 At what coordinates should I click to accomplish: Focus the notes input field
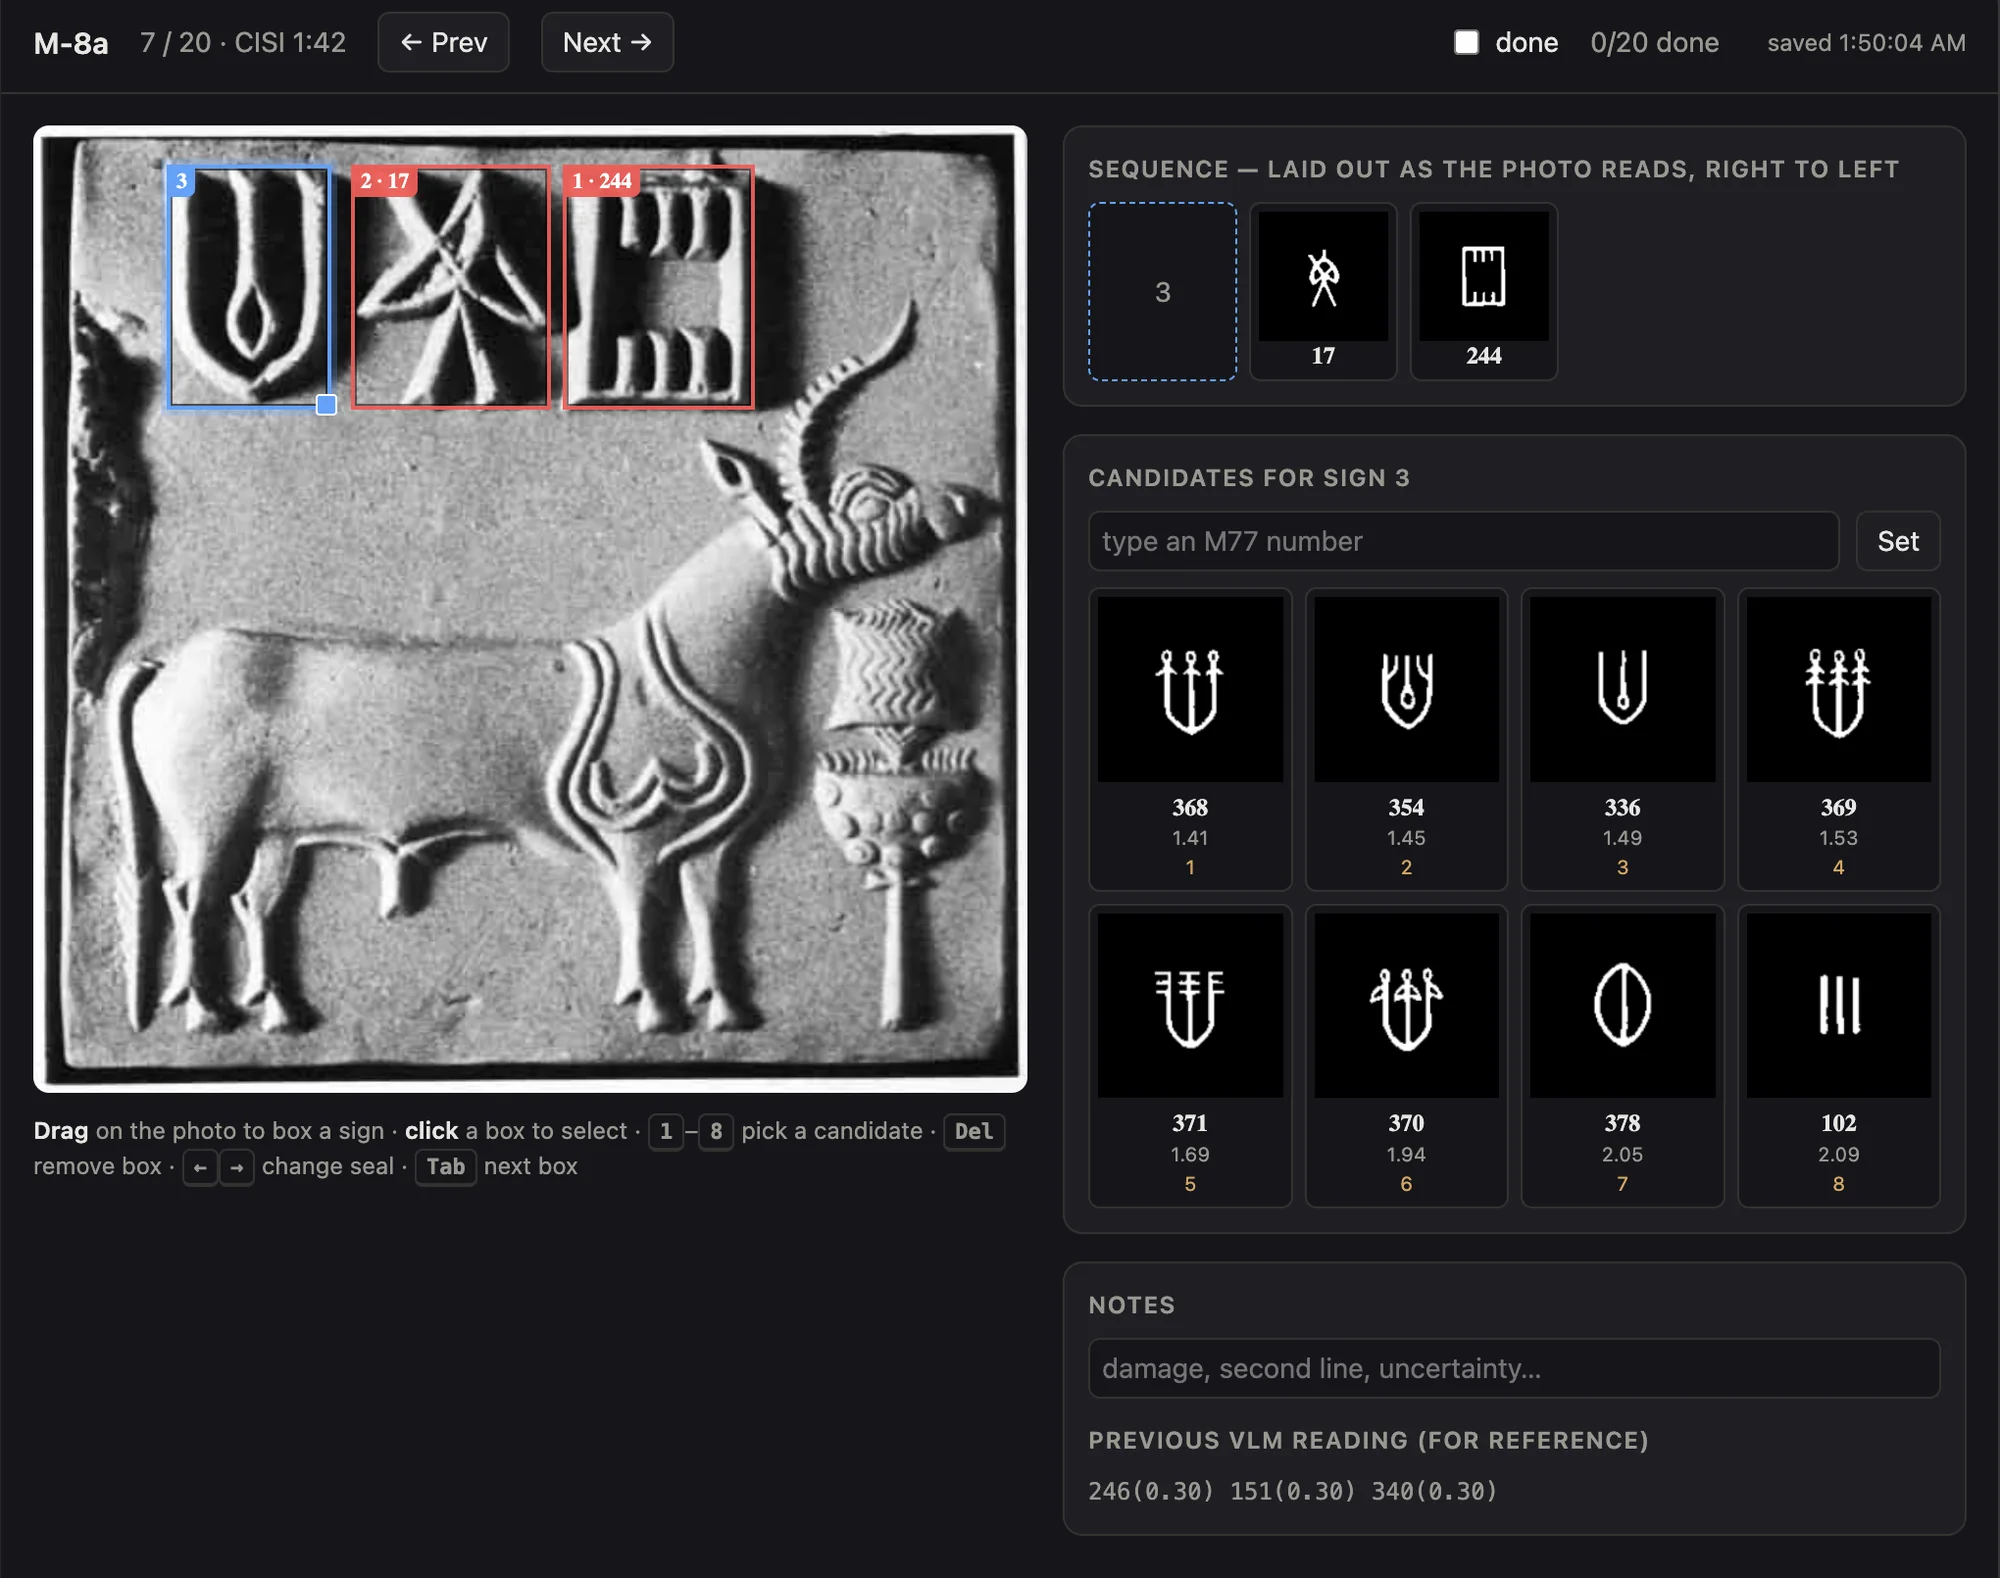point(1514,1367)
